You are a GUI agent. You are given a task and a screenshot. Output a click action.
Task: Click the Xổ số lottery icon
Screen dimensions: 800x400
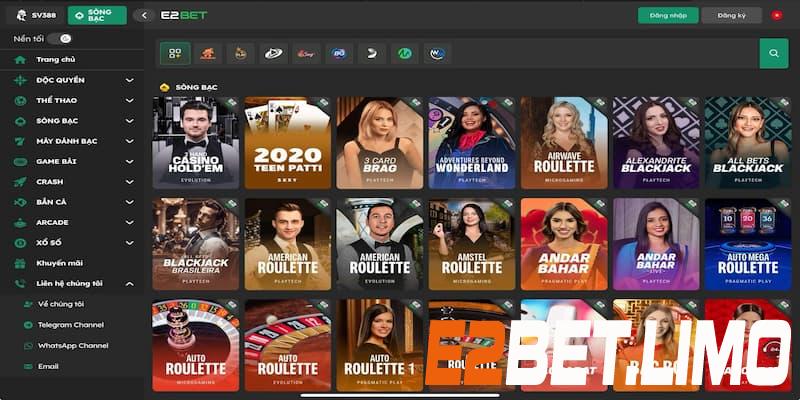(20, 243)
